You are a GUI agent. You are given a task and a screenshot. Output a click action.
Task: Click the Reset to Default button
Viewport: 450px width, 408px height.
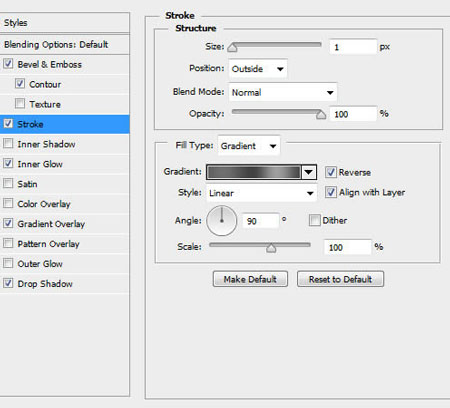coord(340,279)
